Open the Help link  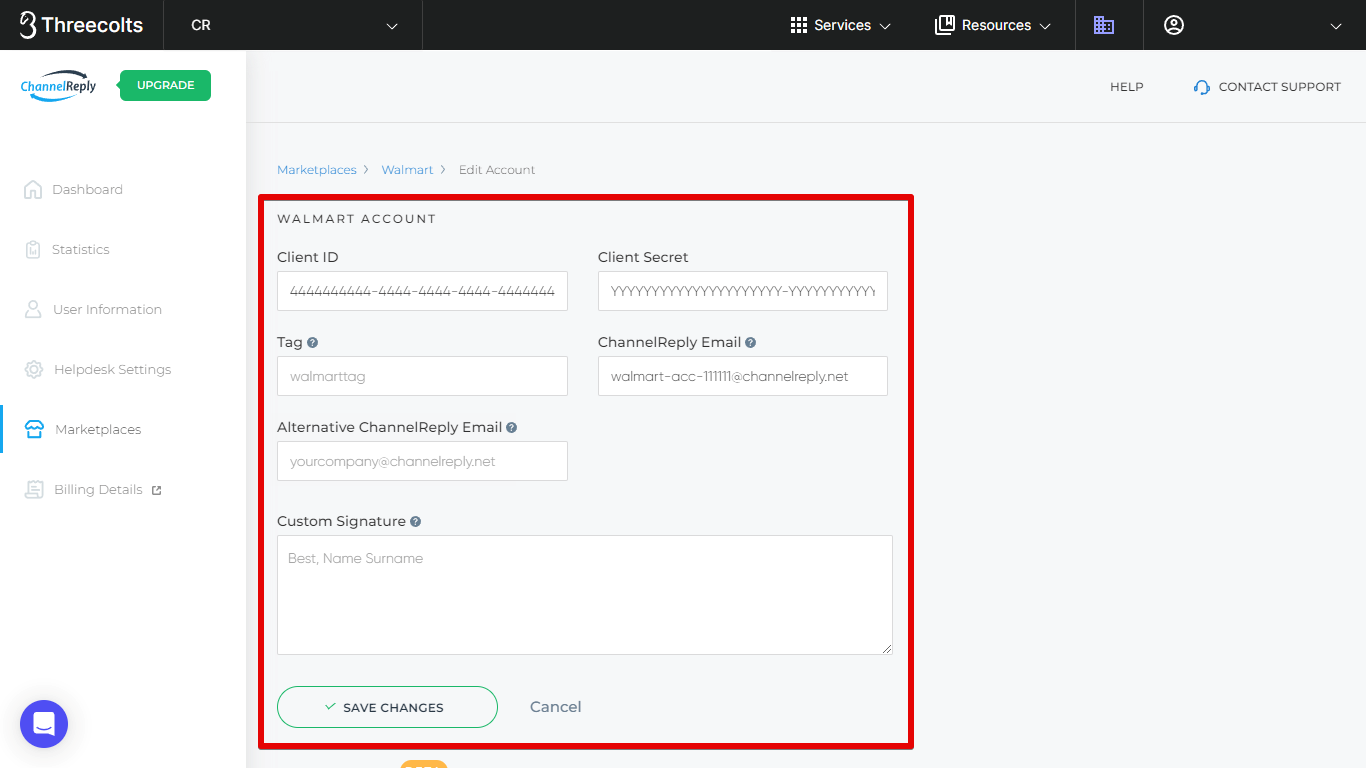point(1126,87)
